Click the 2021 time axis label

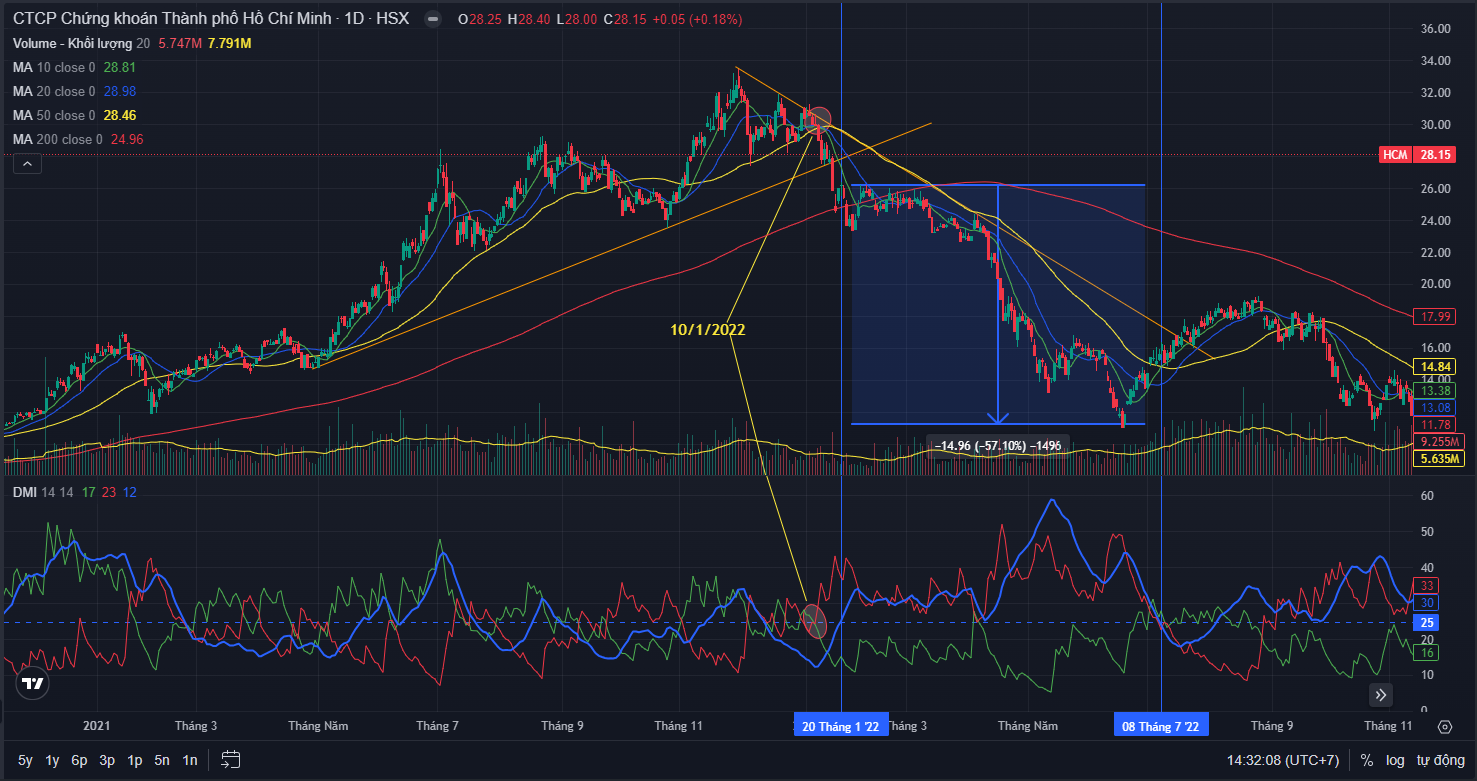pyautogui.click(x=97, y=726)
